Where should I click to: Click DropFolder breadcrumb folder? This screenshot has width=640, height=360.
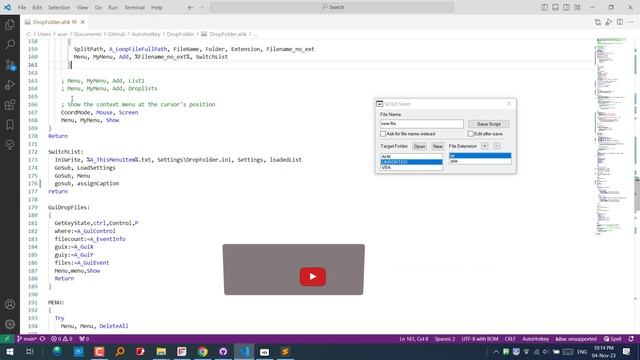[180, 34]
